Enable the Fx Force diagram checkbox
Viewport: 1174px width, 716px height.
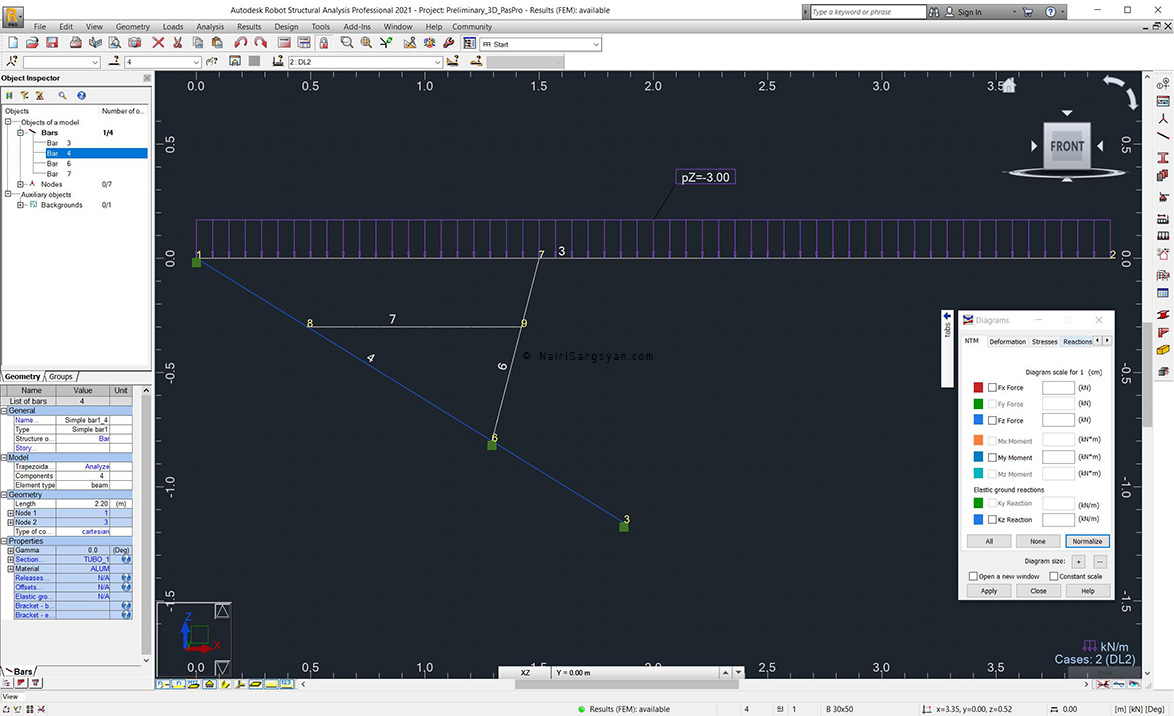(992, 388)
